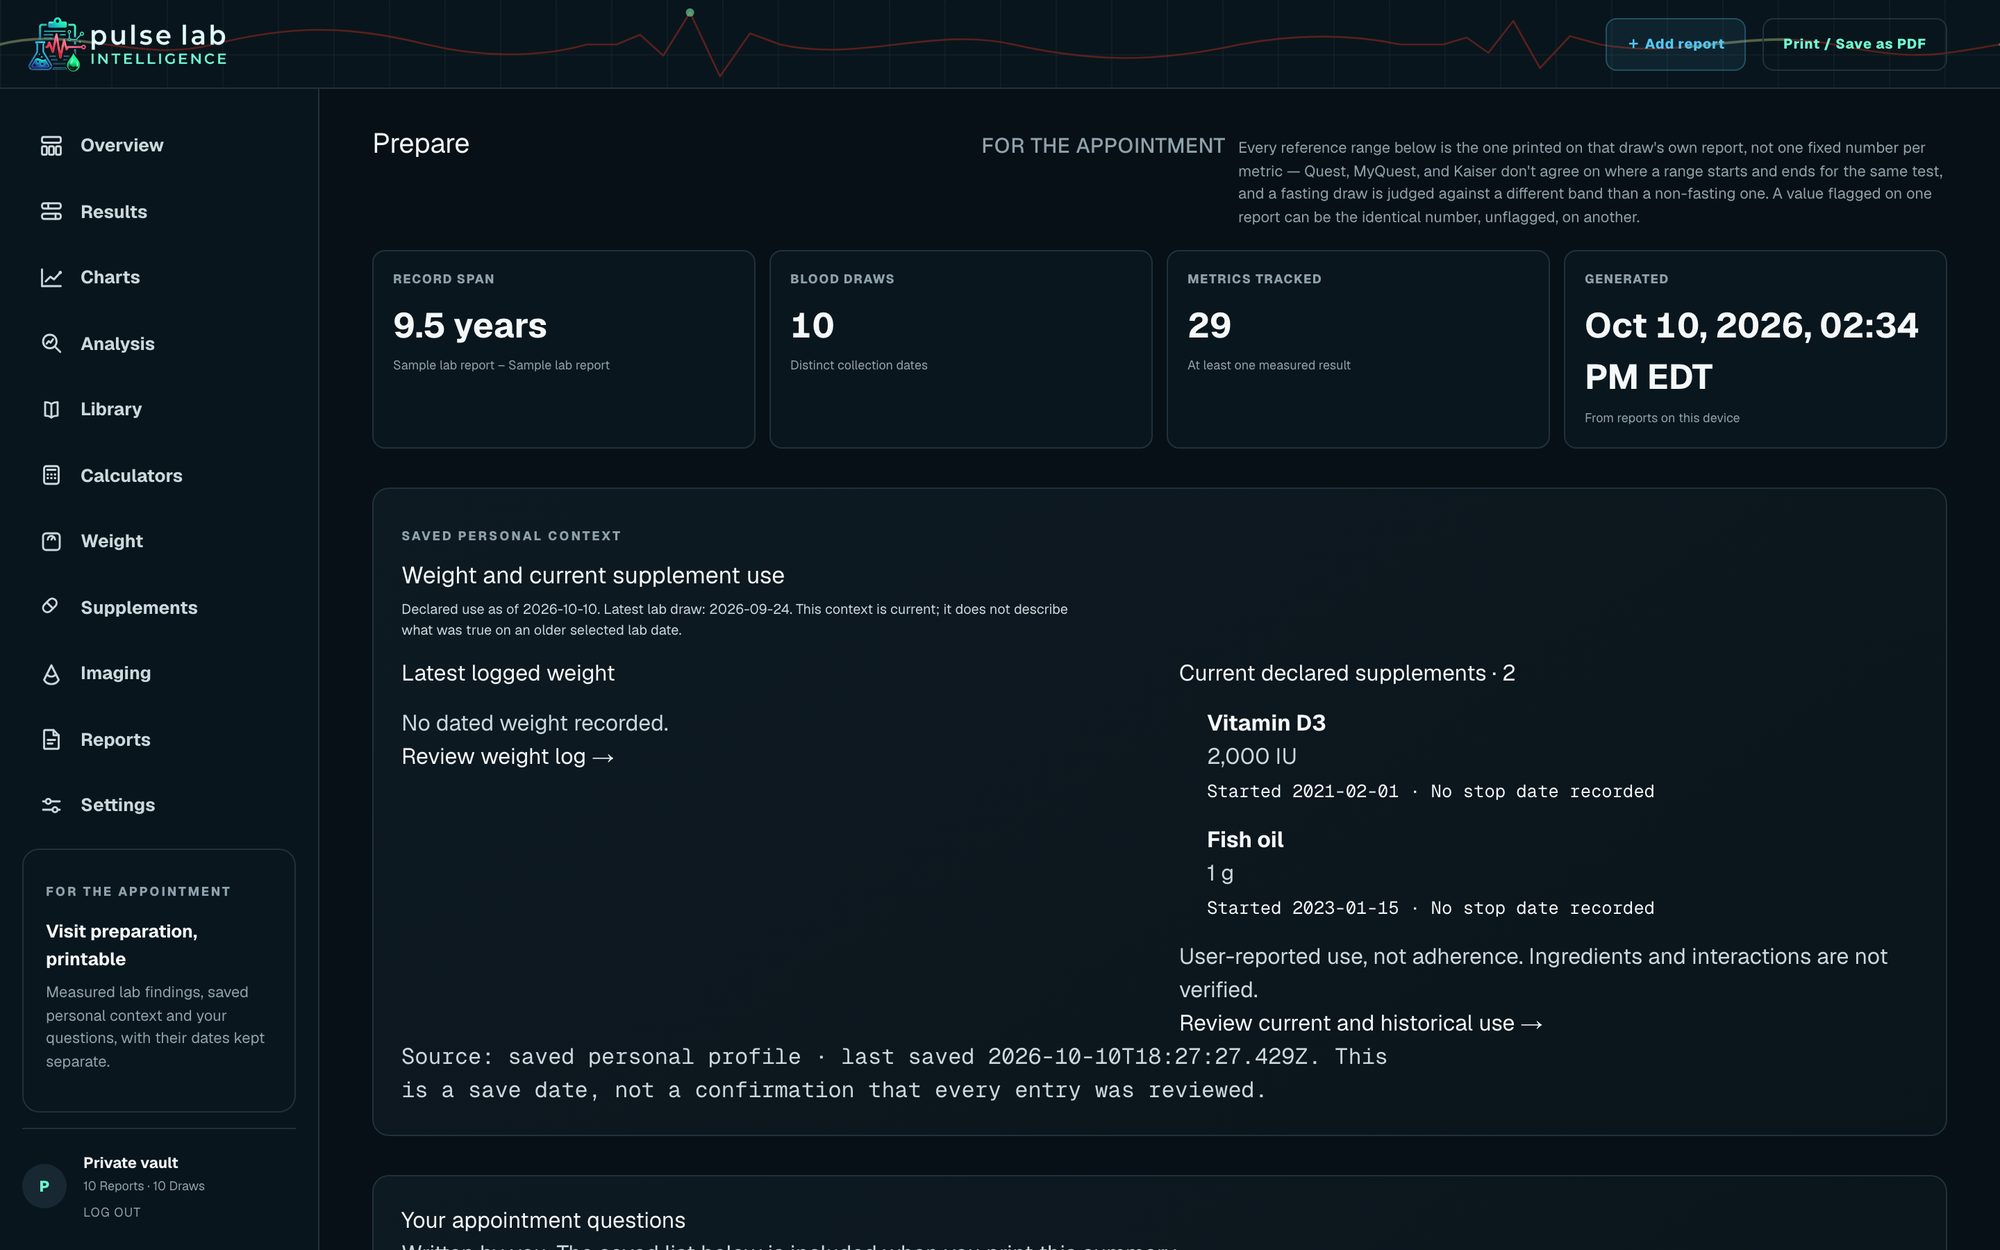The height and width of the screenshot is (1250, 2000).
Task: Click Print / Save as PDF
Action: [1854, 44]
